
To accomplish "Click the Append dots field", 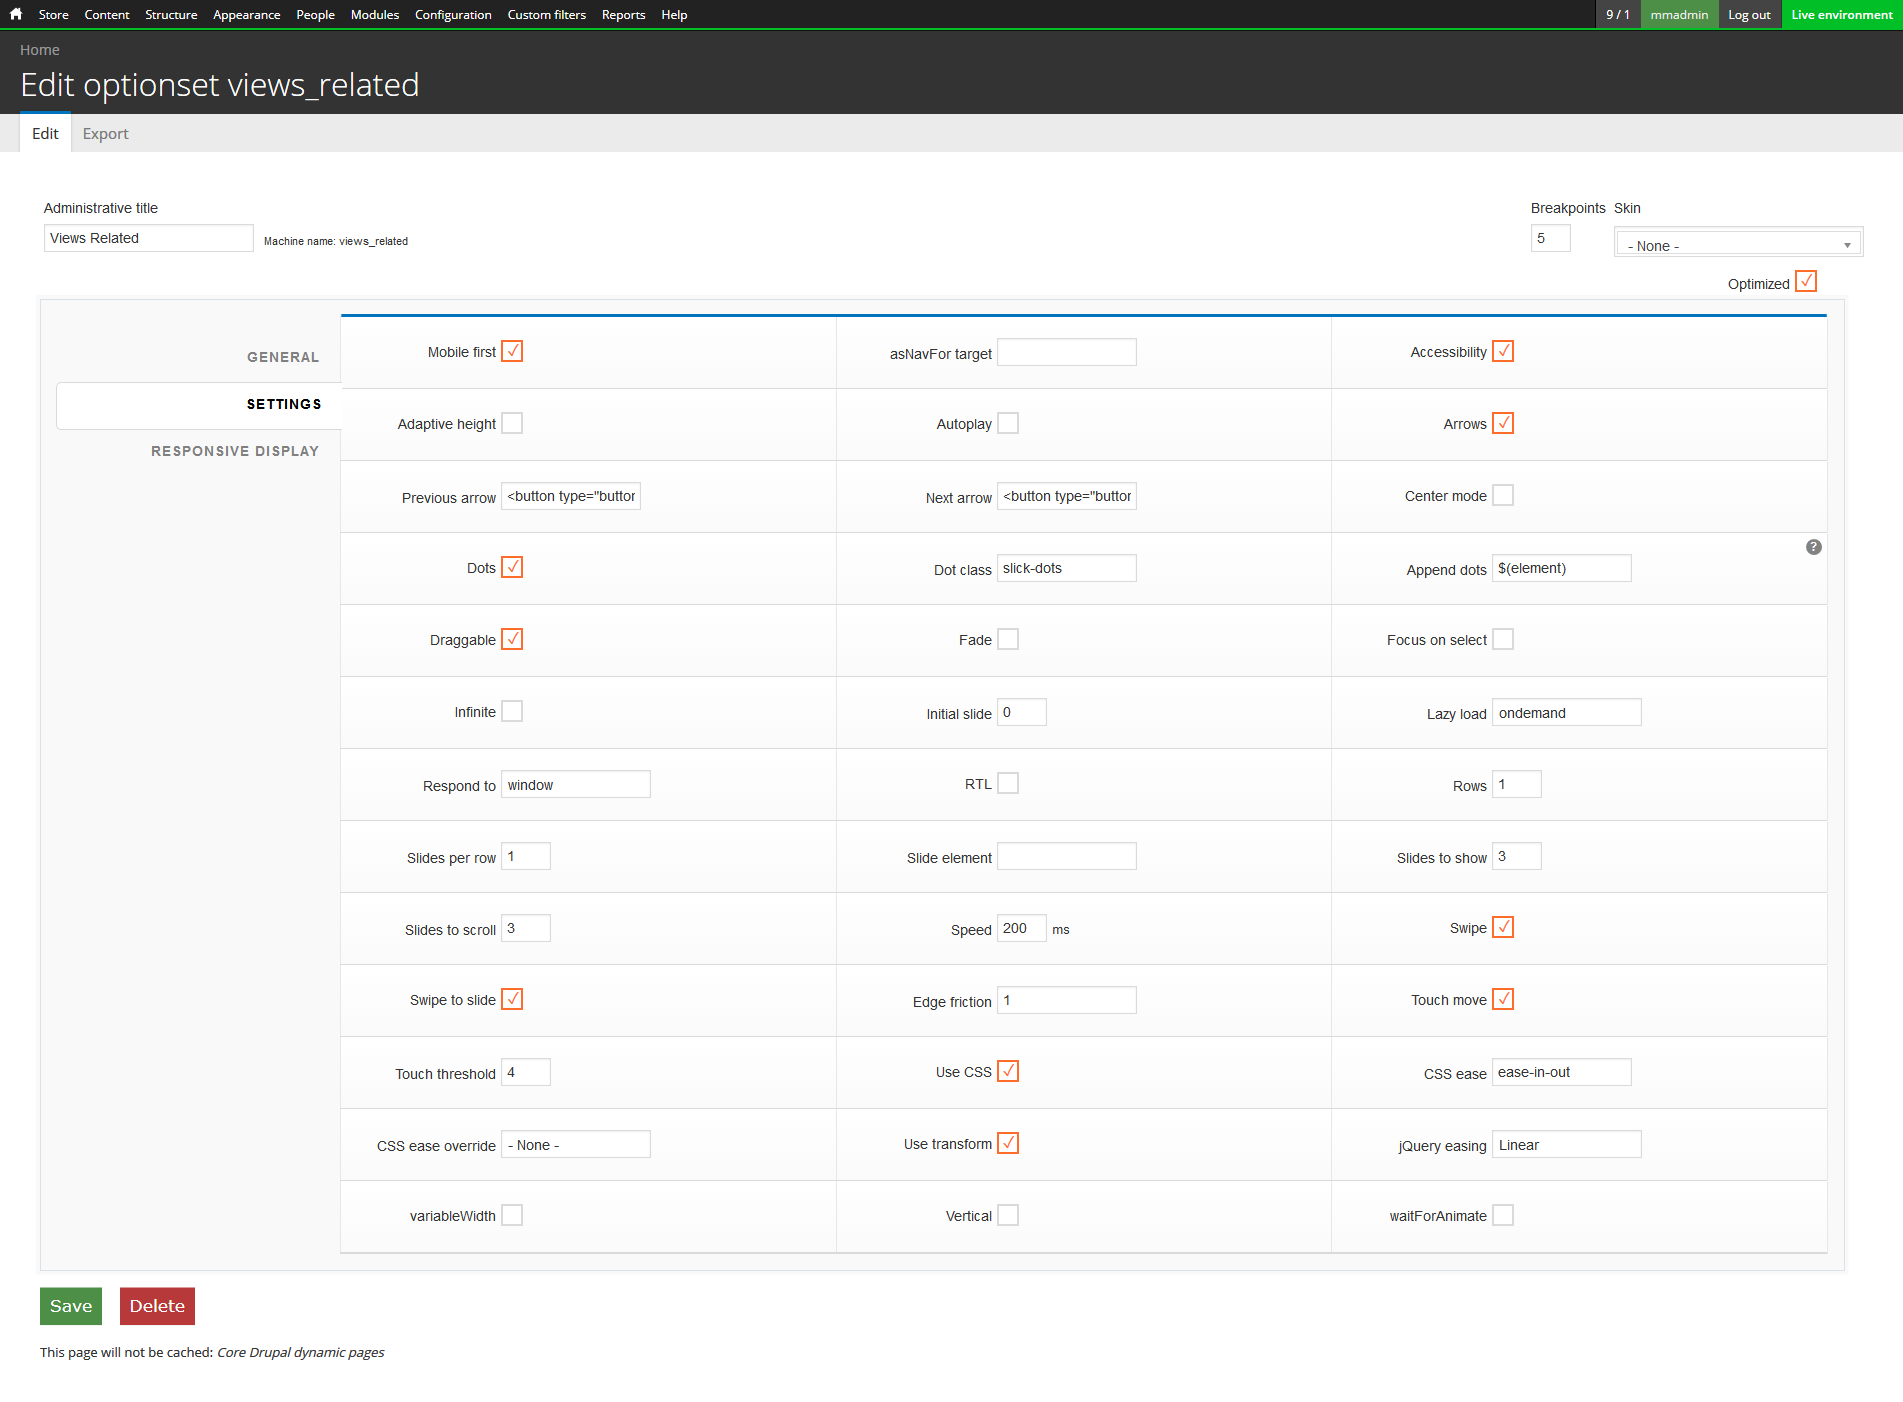I will pos(1561,568).
